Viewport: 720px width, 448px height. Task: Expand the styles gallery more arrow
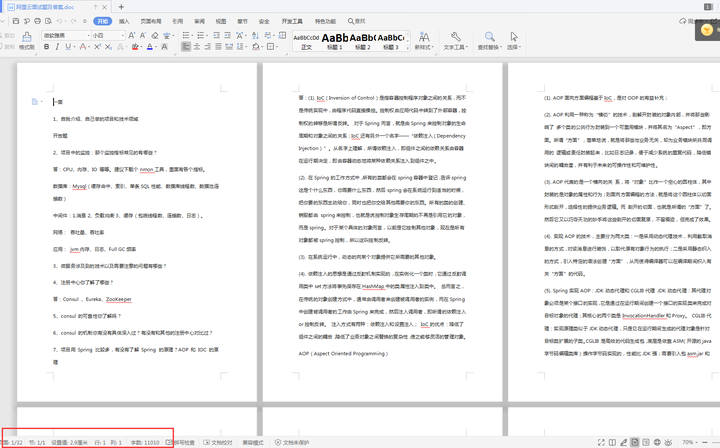[407, 47]
